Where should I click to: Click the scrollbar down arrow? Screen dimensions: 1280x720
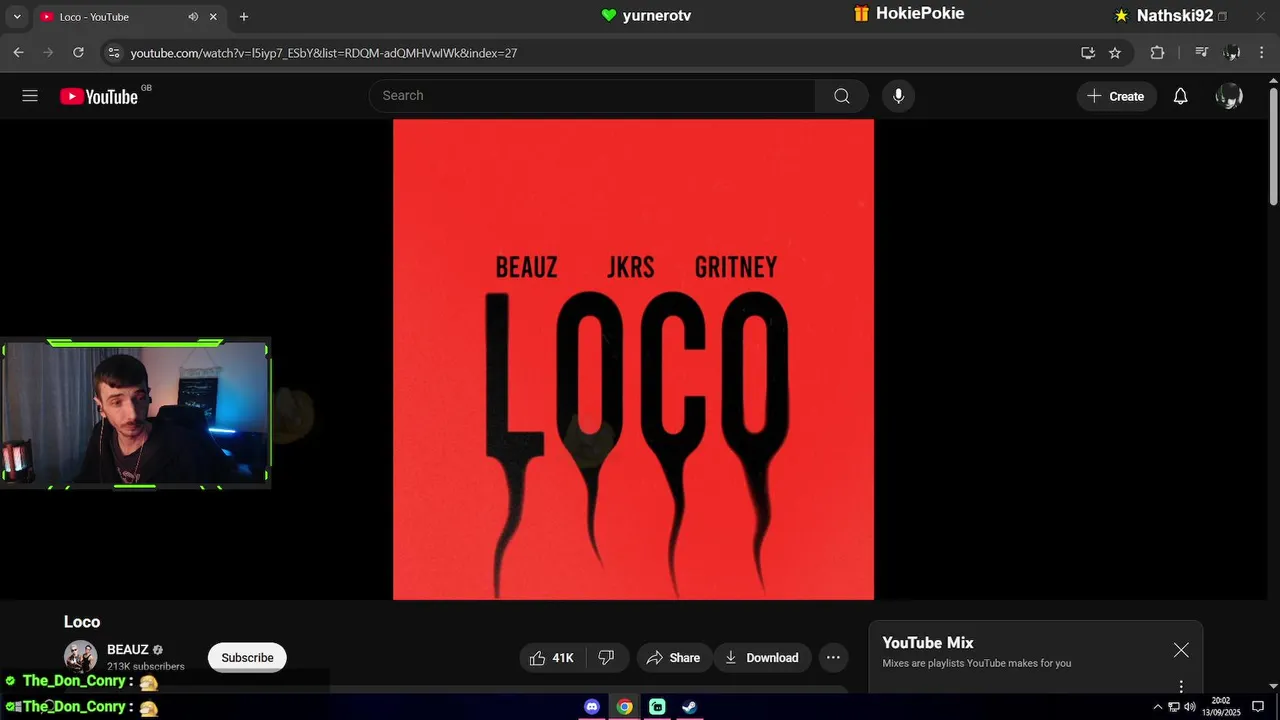(1273, 686)
